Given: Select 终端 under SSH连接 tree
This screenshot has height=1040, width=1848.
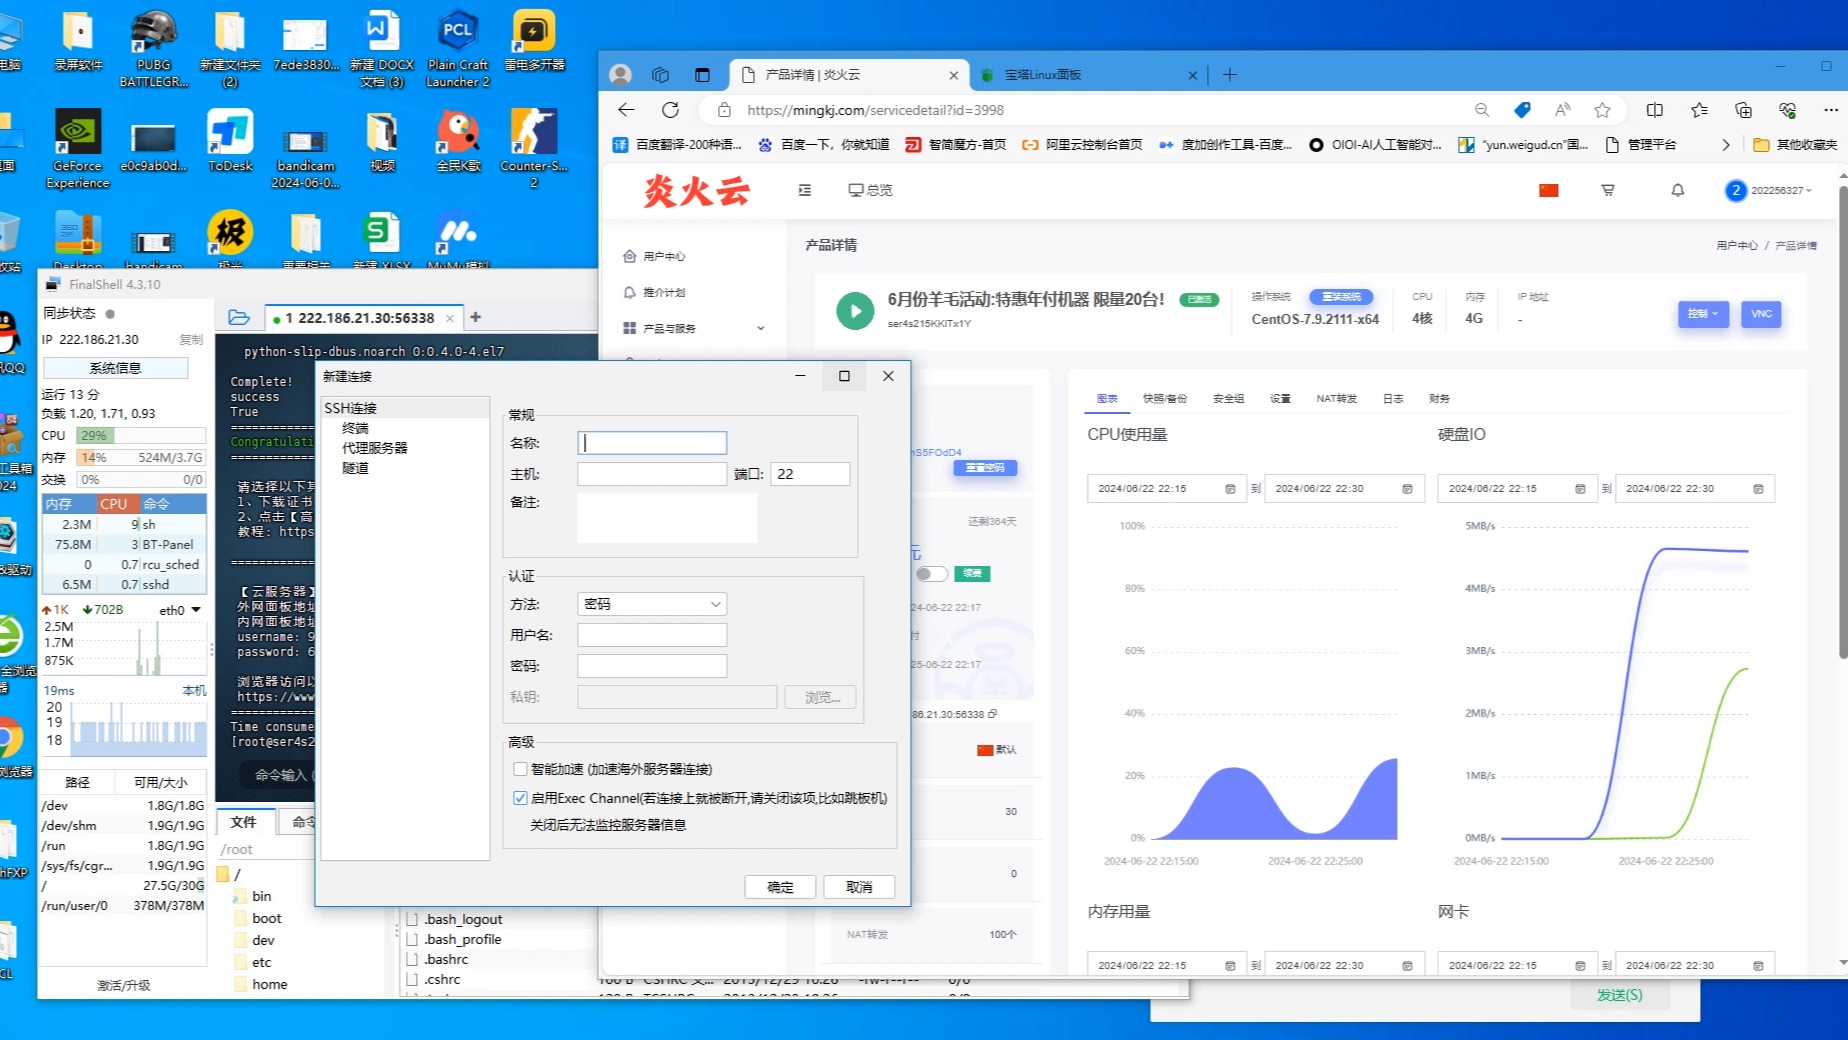Looking at the screenshot, I should 355,428.
